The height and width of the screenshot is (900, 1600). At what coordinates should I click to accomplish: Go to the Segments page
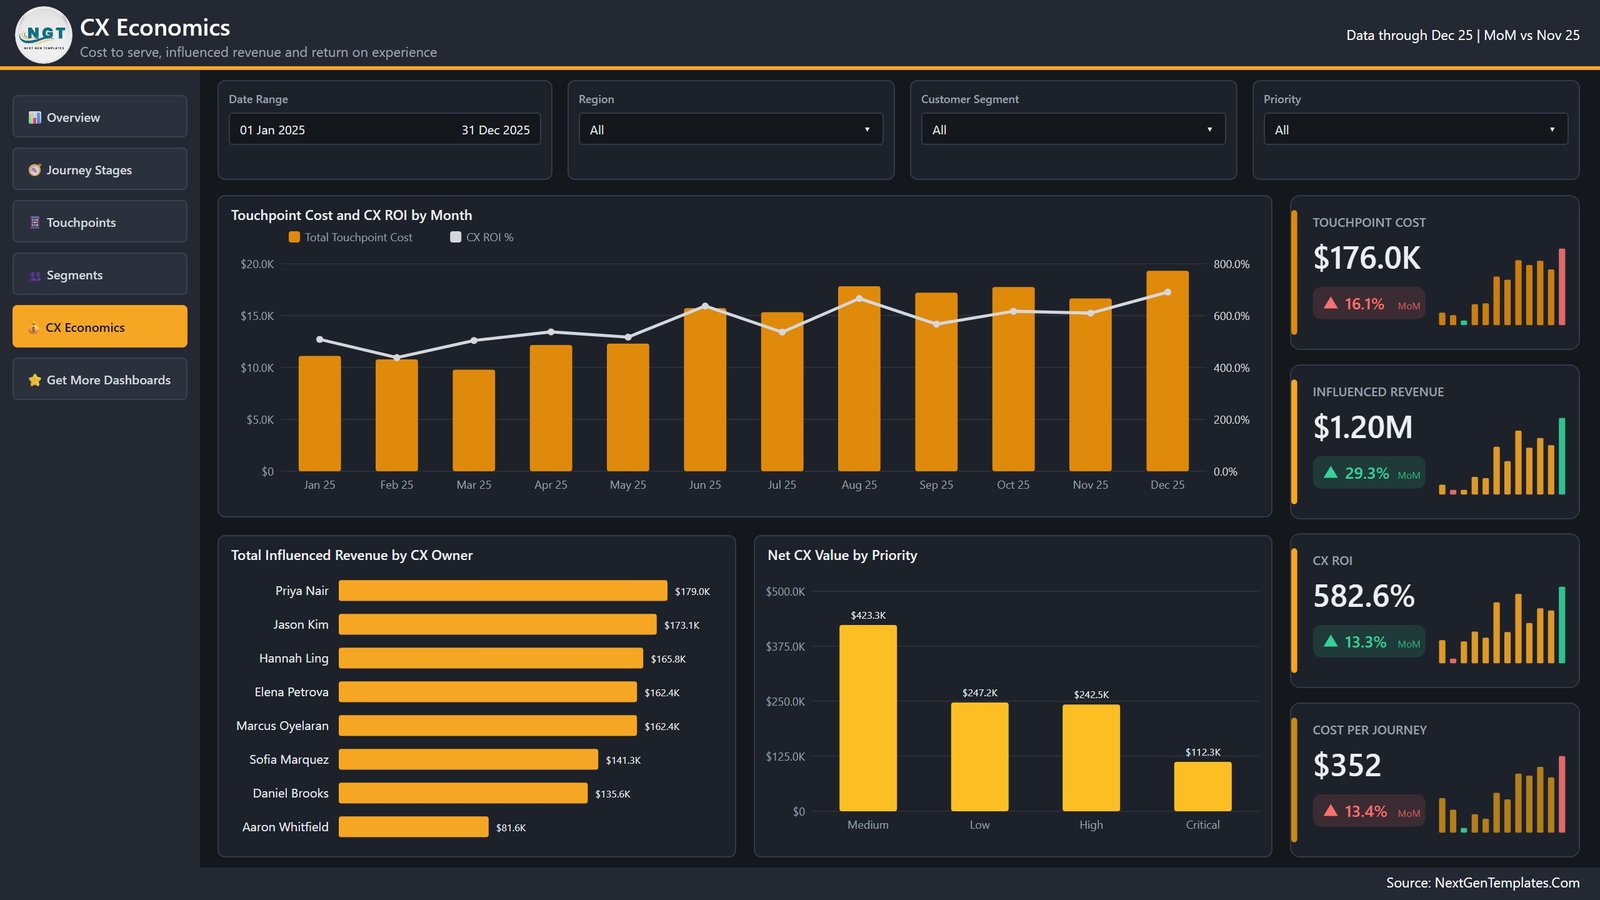100,274
